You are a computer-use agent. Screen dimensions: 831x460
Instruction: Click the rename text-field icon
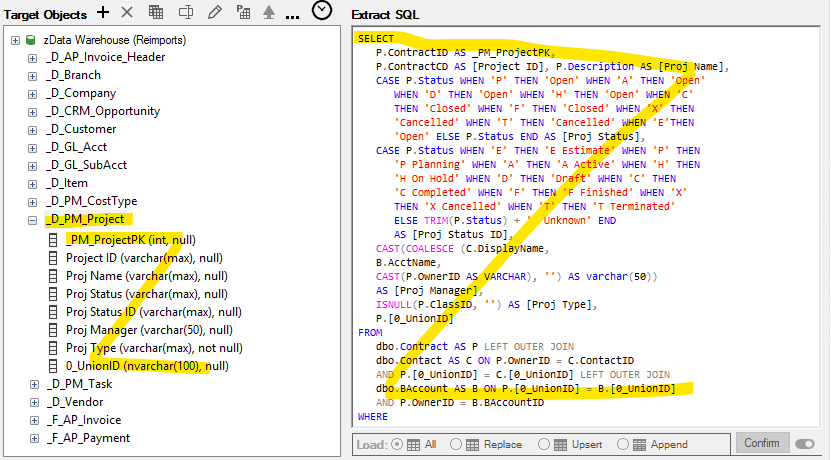(x=185, y=12)
